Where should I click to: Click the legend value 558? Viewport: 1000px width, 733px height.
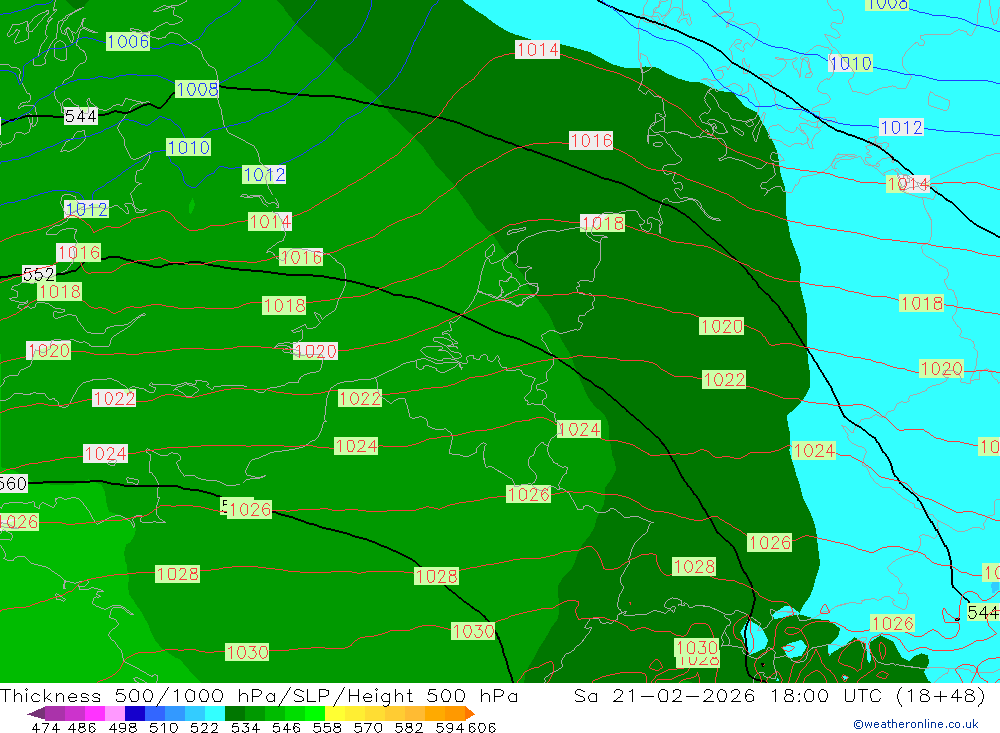[x=327, y=727]
